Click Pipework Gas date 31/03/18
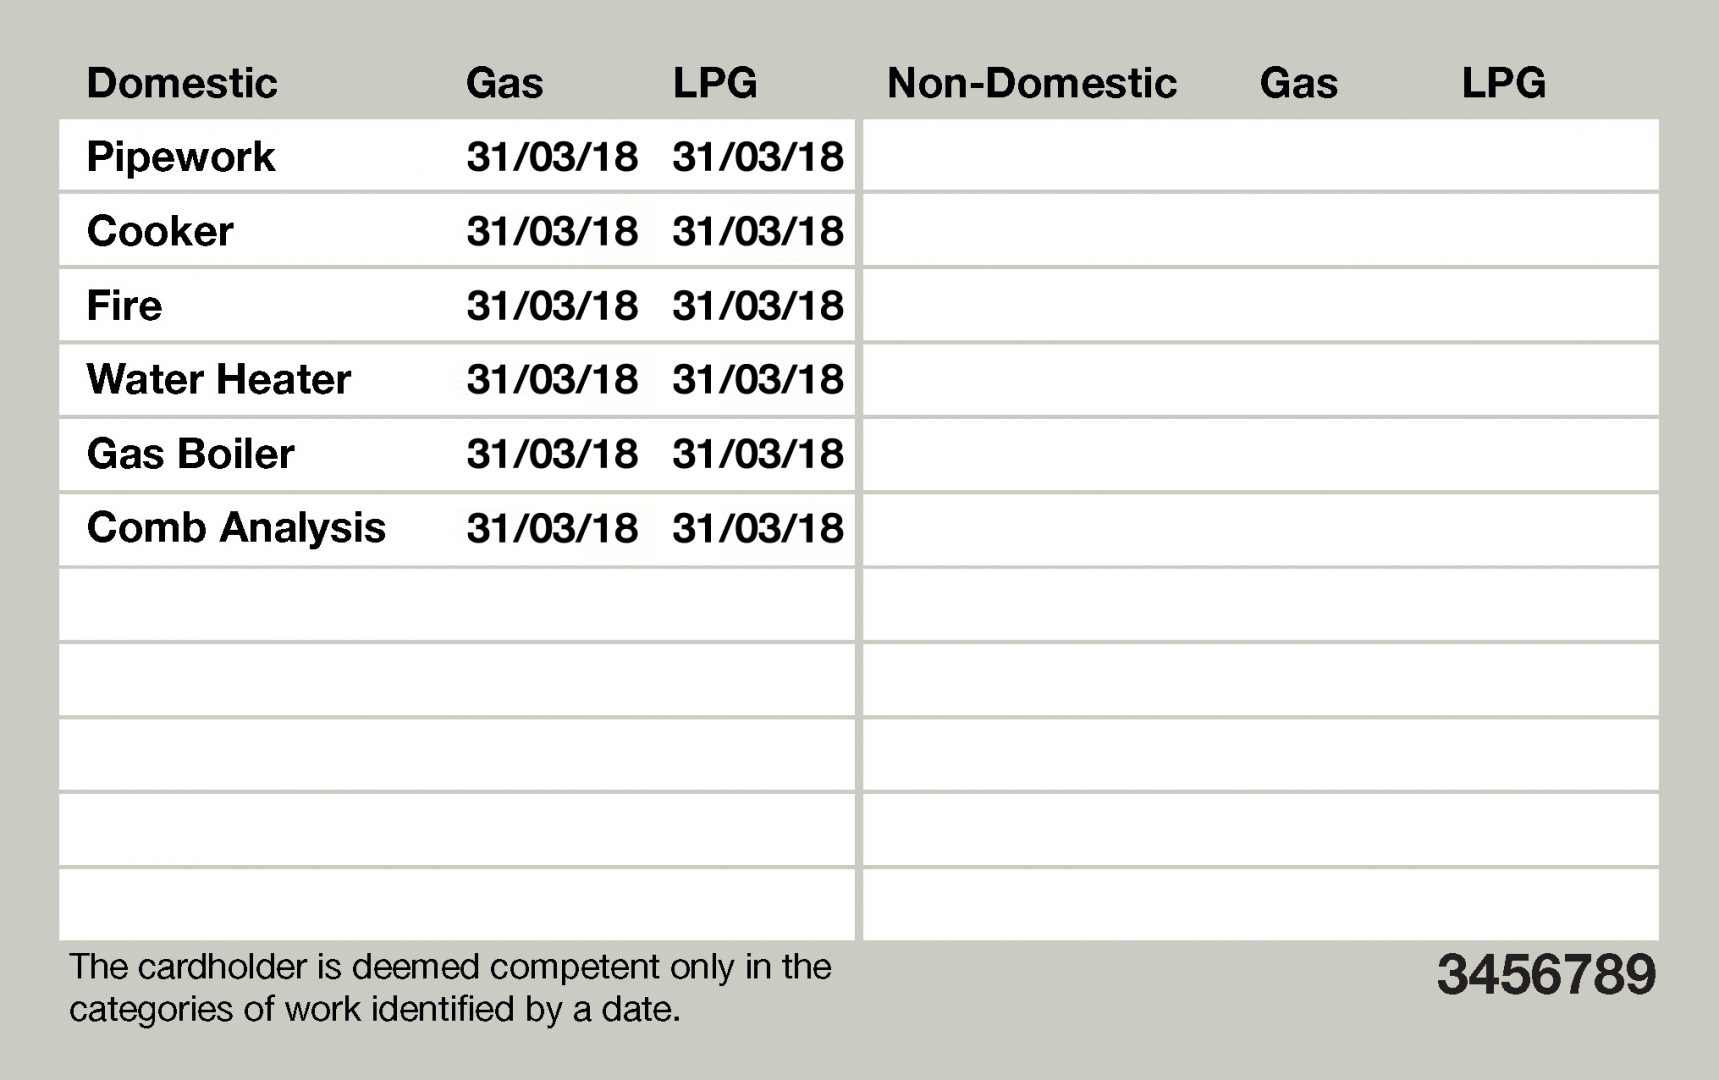Screen dimensions: 1719x1080 tap(552, 157)
